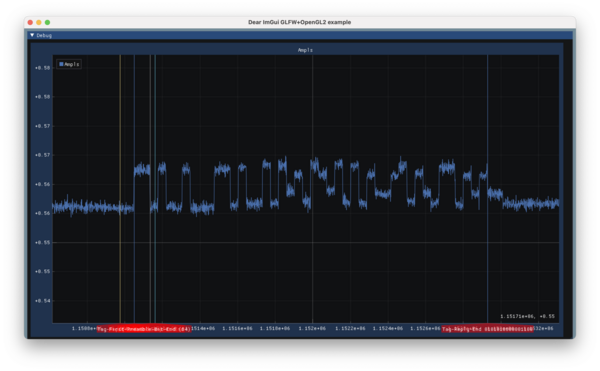Click the teal vertical marker line
600x371 pixels.
[x=155, y=189]
